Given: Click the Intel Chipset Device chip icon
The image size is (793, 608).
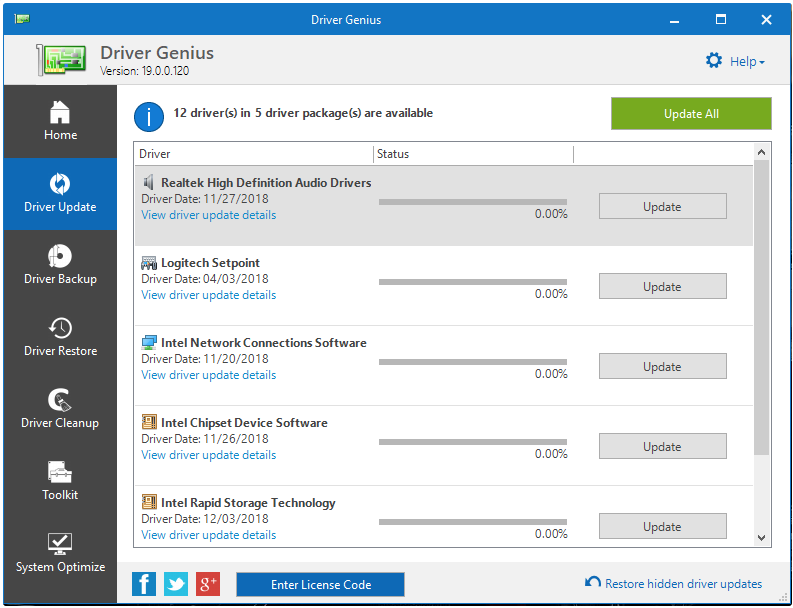Looking at the screenshot, I should [149, 422].
